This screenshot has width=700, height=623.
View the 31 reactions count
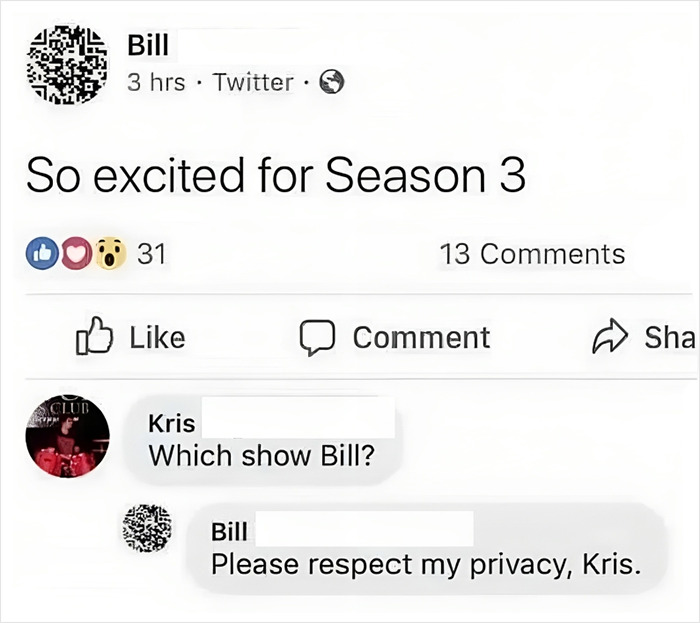(151, 254)
